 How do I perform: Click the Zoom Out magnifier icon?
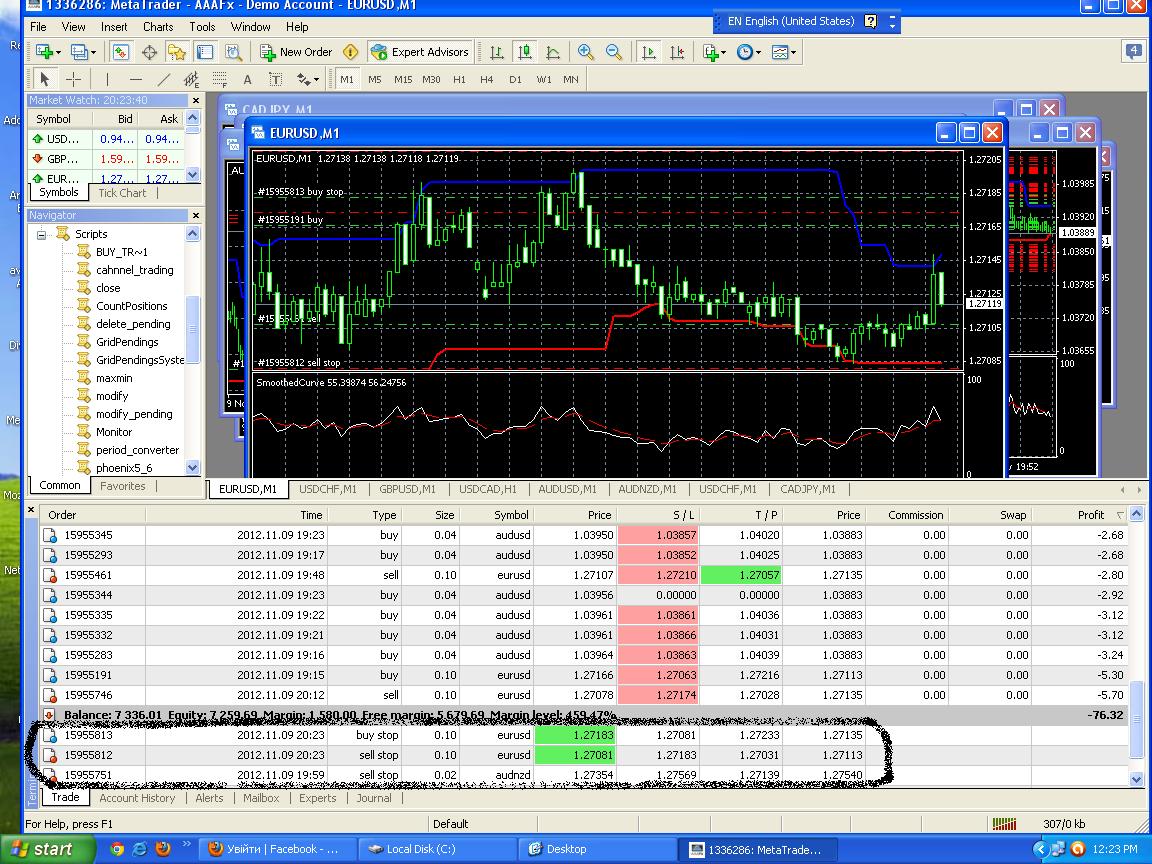click(613, 52)
